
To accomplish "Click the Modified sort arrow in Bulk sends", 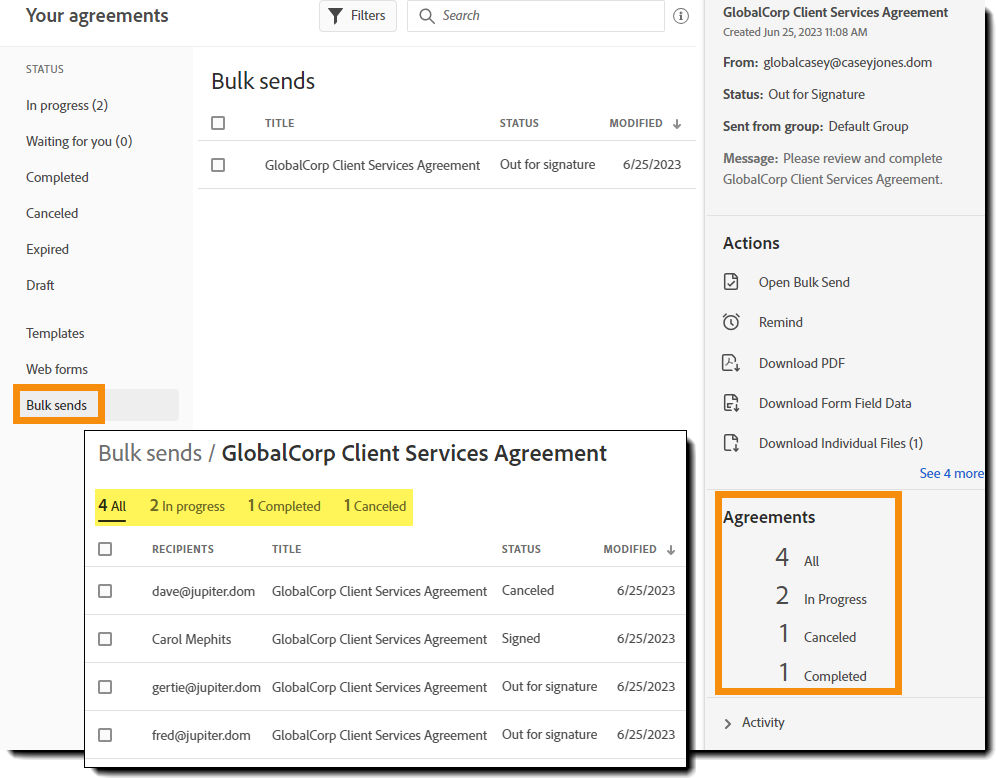I will click(x=677, y=123).
